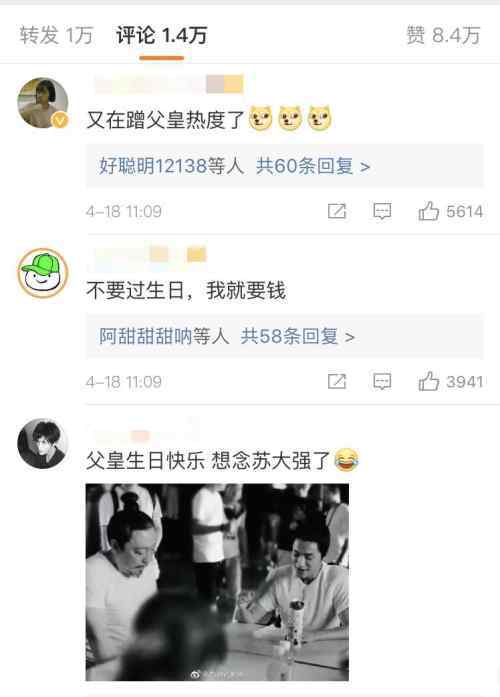The image size is (500, 697).
Task: Like the comment with 3941 likes
Action: (428, 381)
